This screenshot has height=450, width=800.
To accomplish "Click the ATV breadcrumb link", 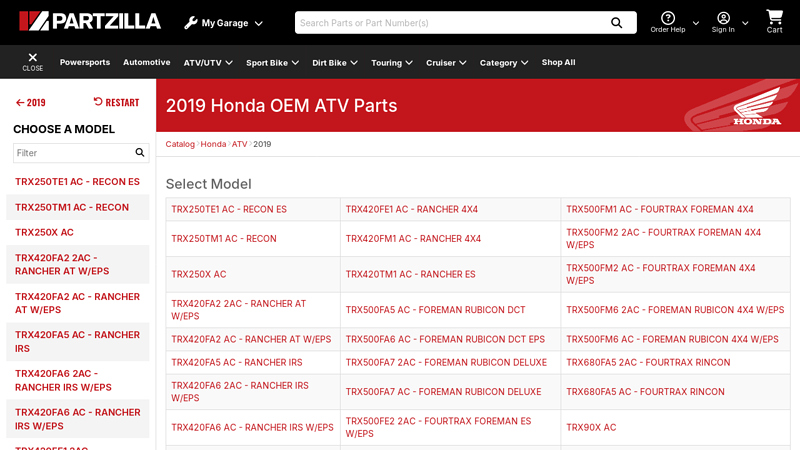I will (x=239, y=144).
